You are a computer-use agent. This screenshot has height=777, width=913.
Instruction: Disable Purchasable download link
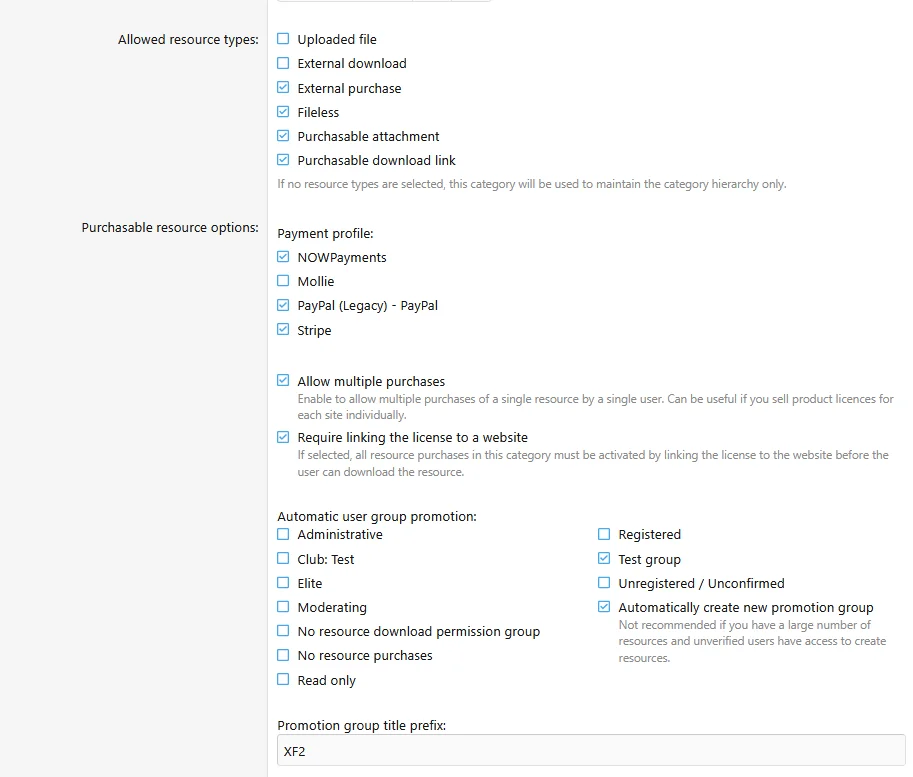[x=283, y=159]
